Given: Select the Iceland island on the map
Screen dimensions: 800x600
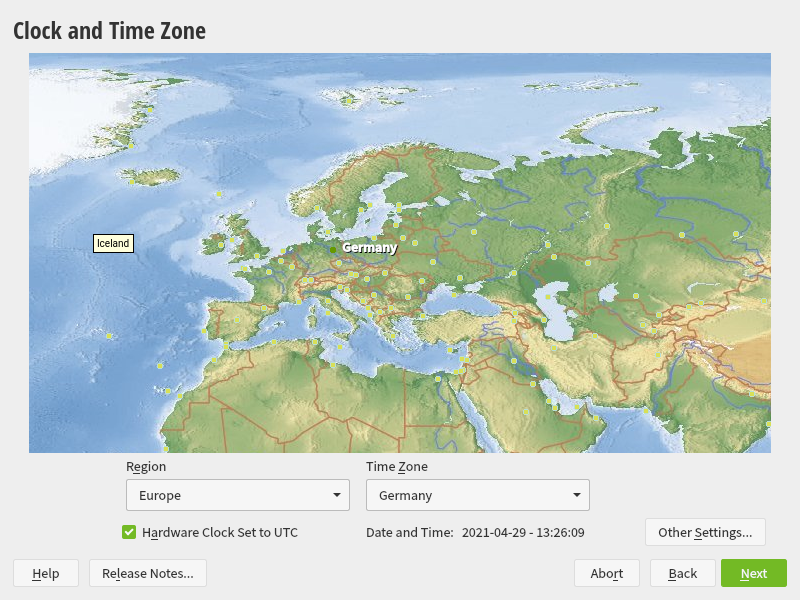Looking at the screenshot, I should point(152,177).
